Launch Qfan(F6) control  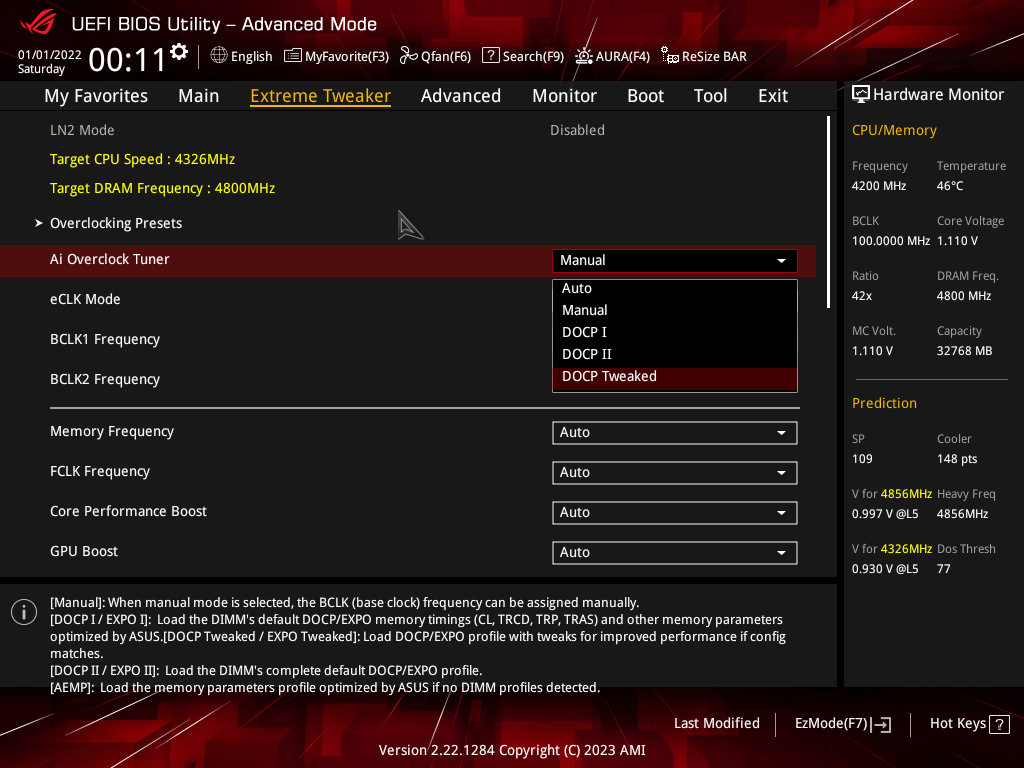(x=436, y=56)
